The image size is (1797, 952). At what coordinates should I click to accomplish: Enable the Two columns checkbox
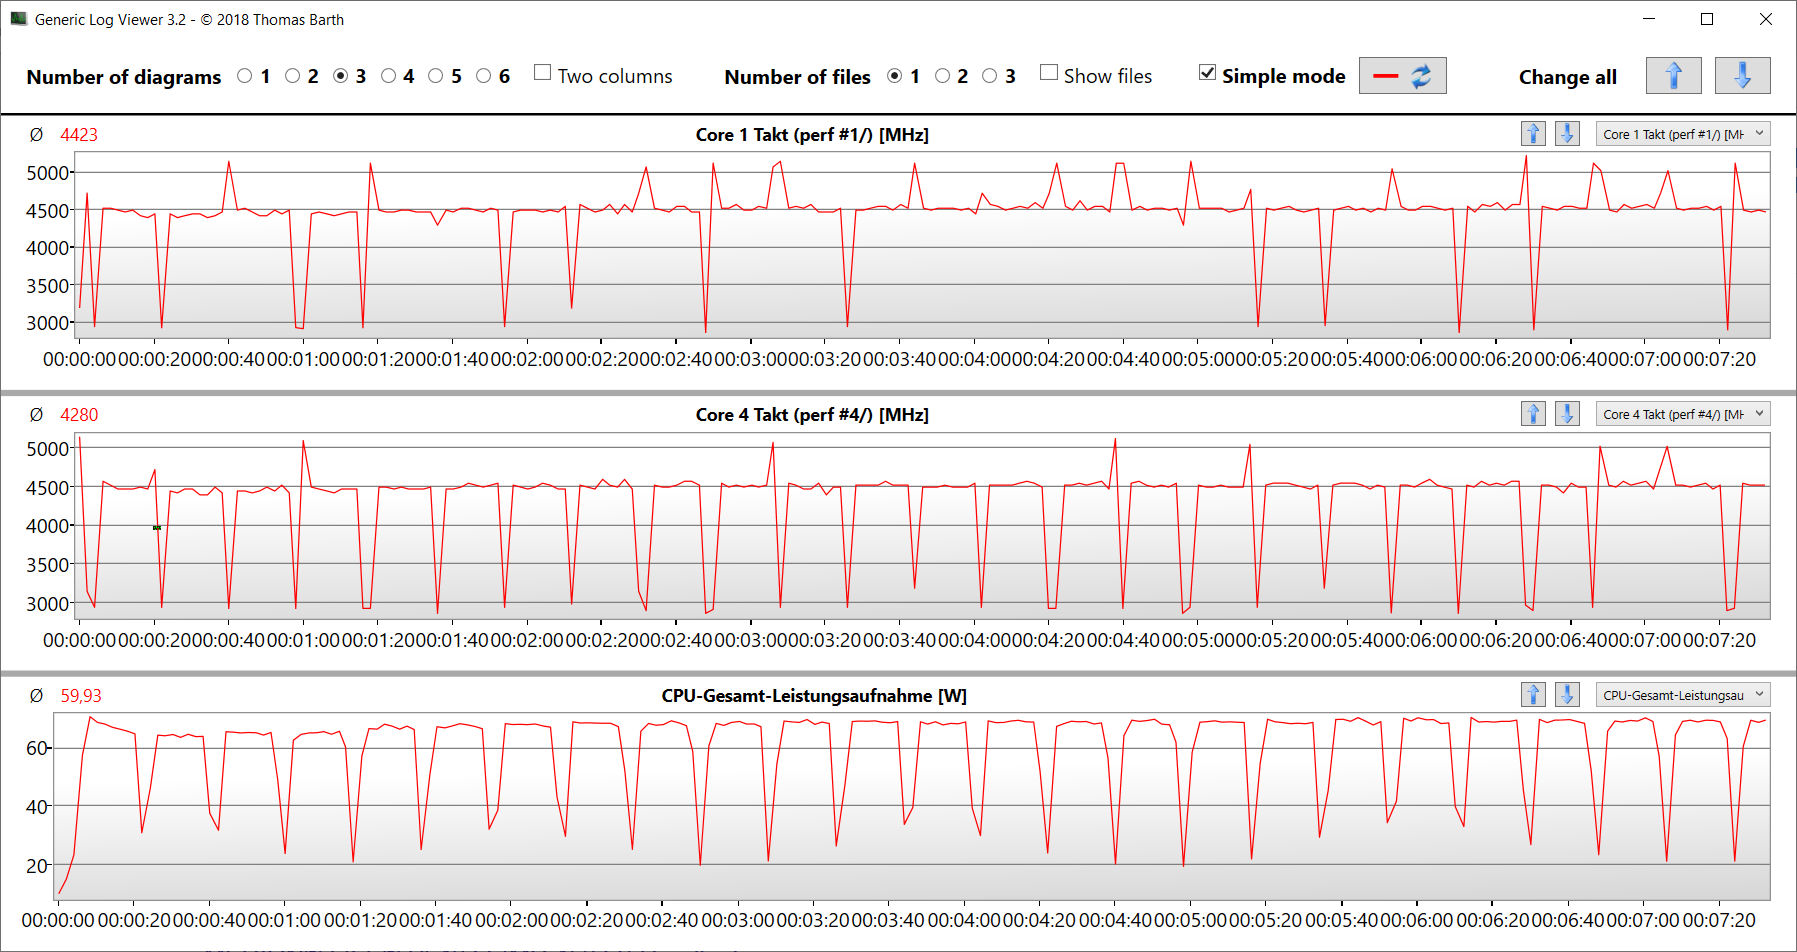(543, 73)
